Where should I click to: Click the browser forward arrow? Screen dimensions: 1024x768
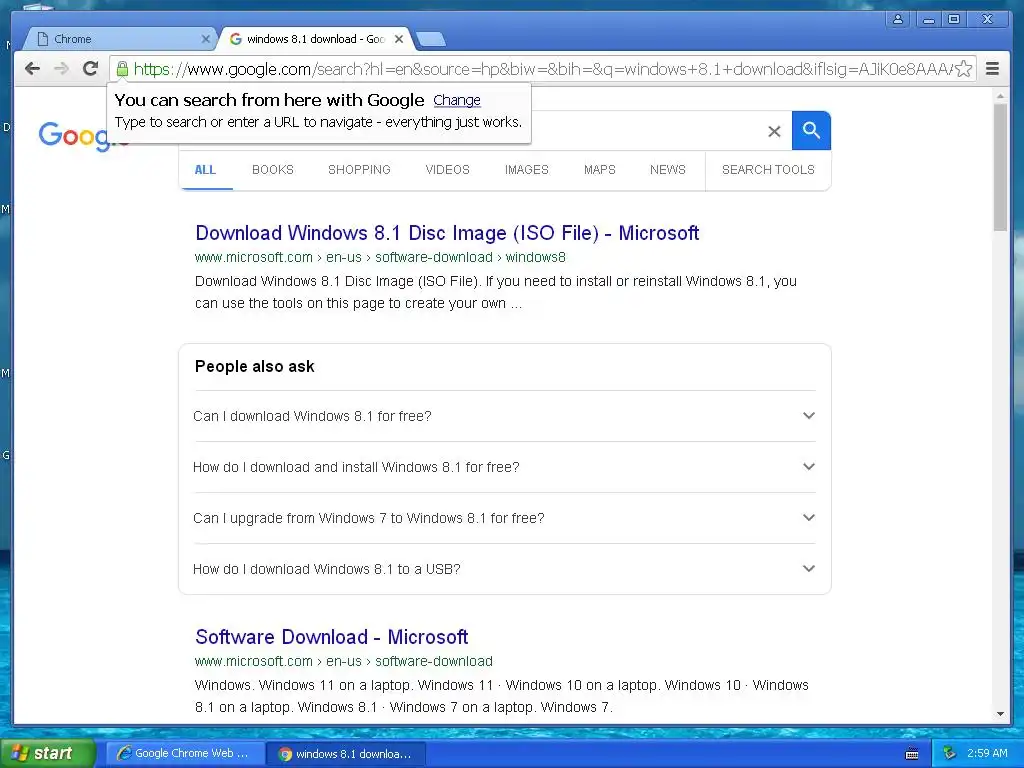tap(61, 69)
